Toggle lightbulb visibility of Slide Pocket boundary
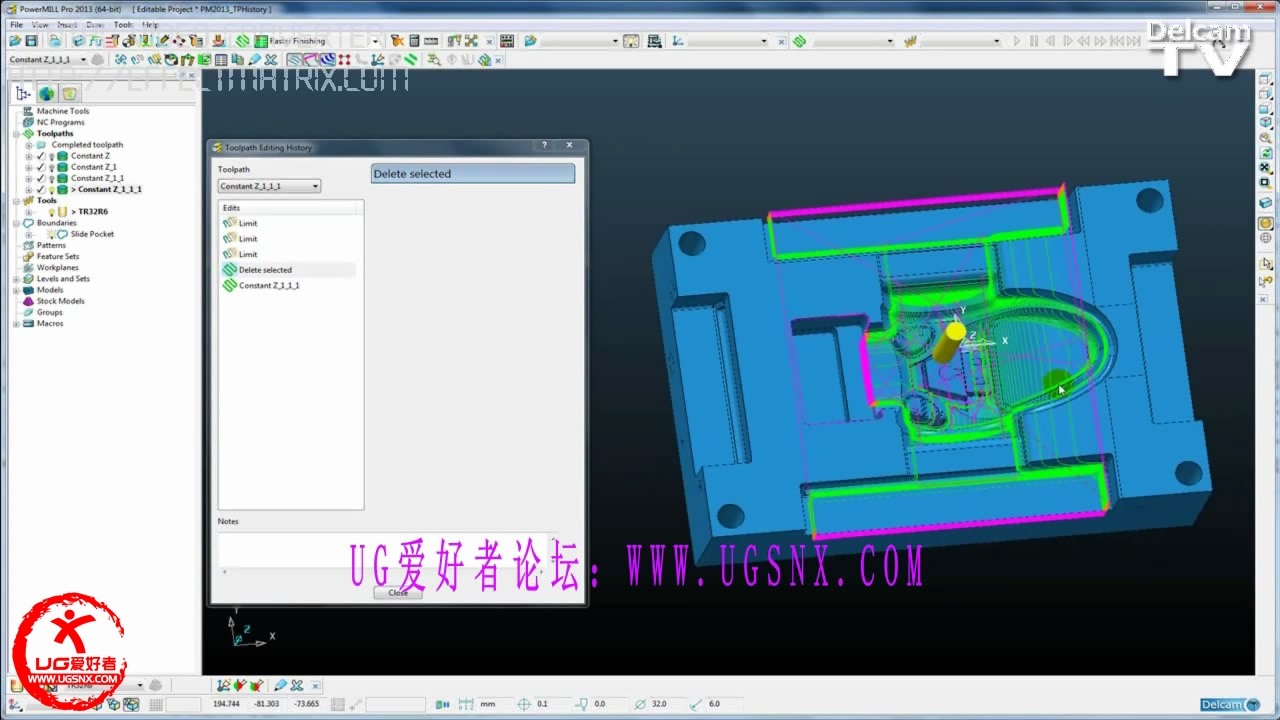Viewport: 1280px width, 720px height. click(51, 234)
